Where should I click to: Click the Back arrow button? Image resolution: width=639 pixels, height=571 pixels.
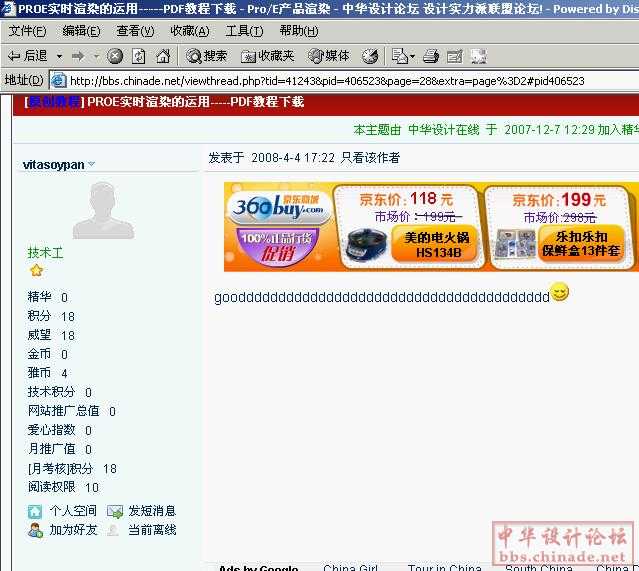(x=27, y=56)
